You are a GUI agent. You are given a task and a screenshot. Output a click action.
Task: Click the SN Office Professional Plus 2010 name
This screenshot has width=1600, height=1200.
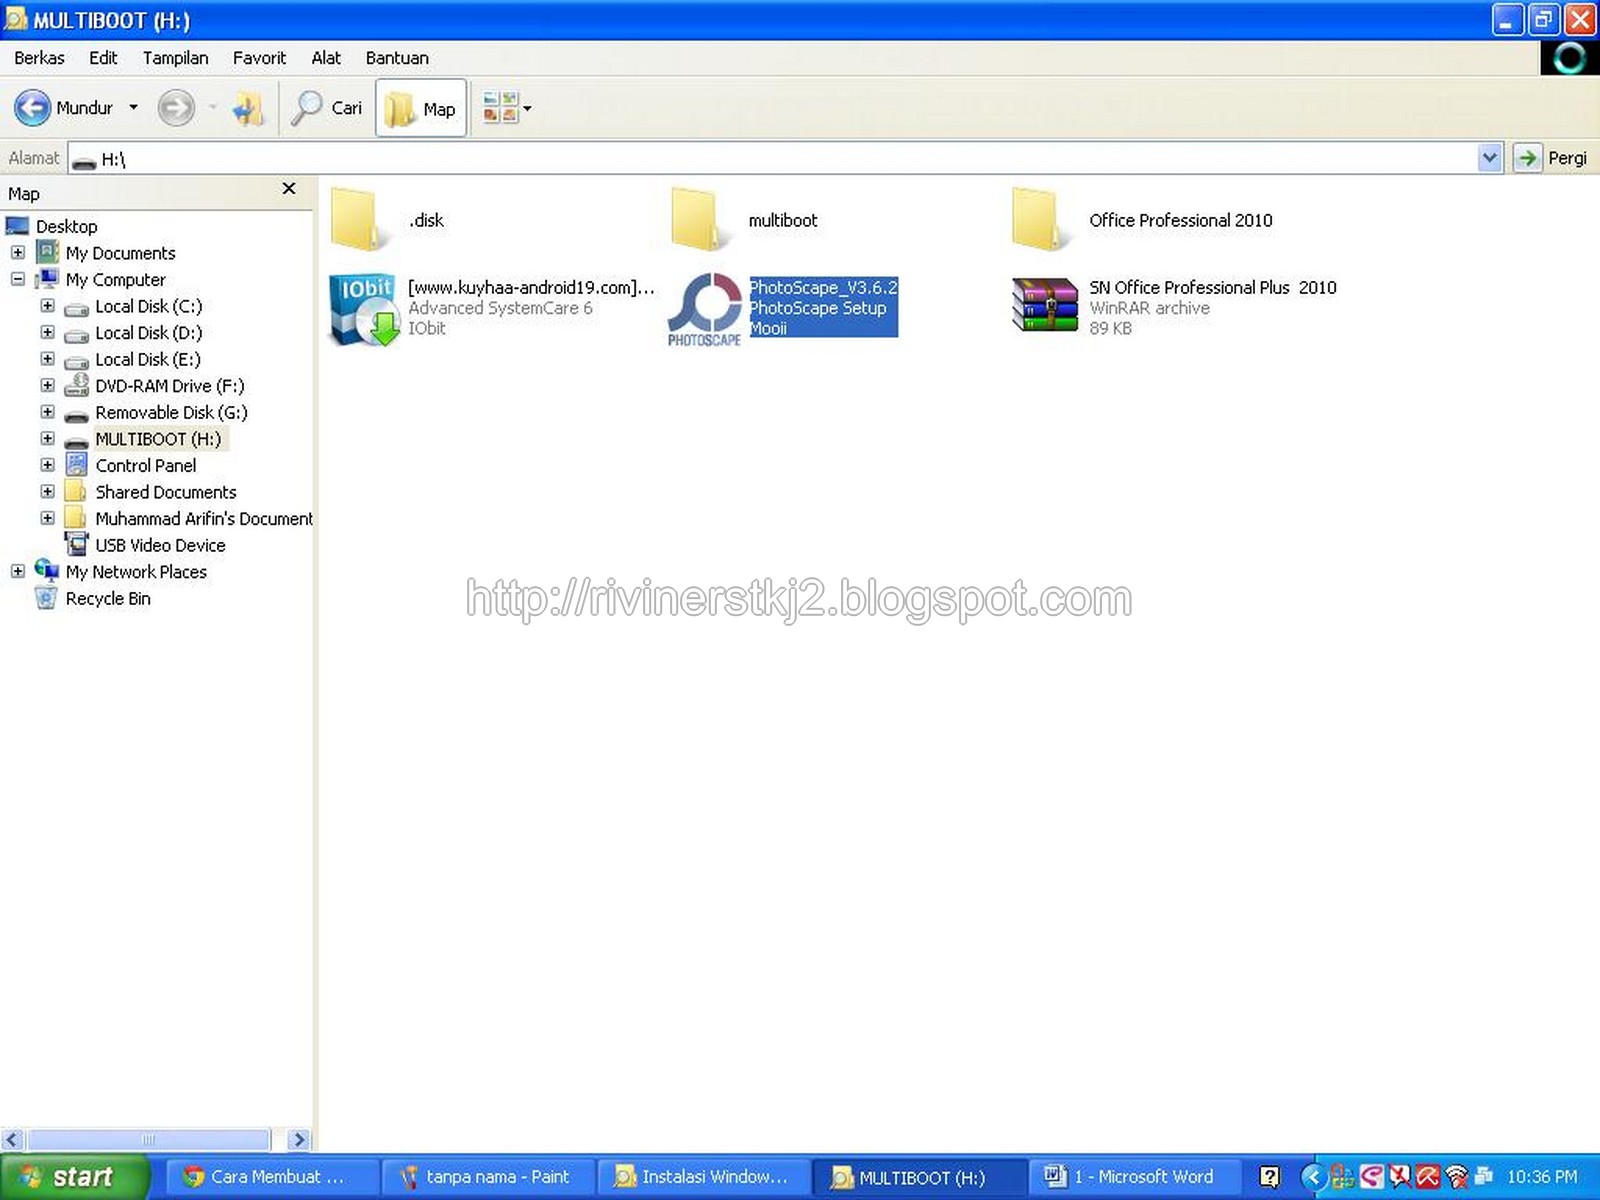coord(1213,287)
